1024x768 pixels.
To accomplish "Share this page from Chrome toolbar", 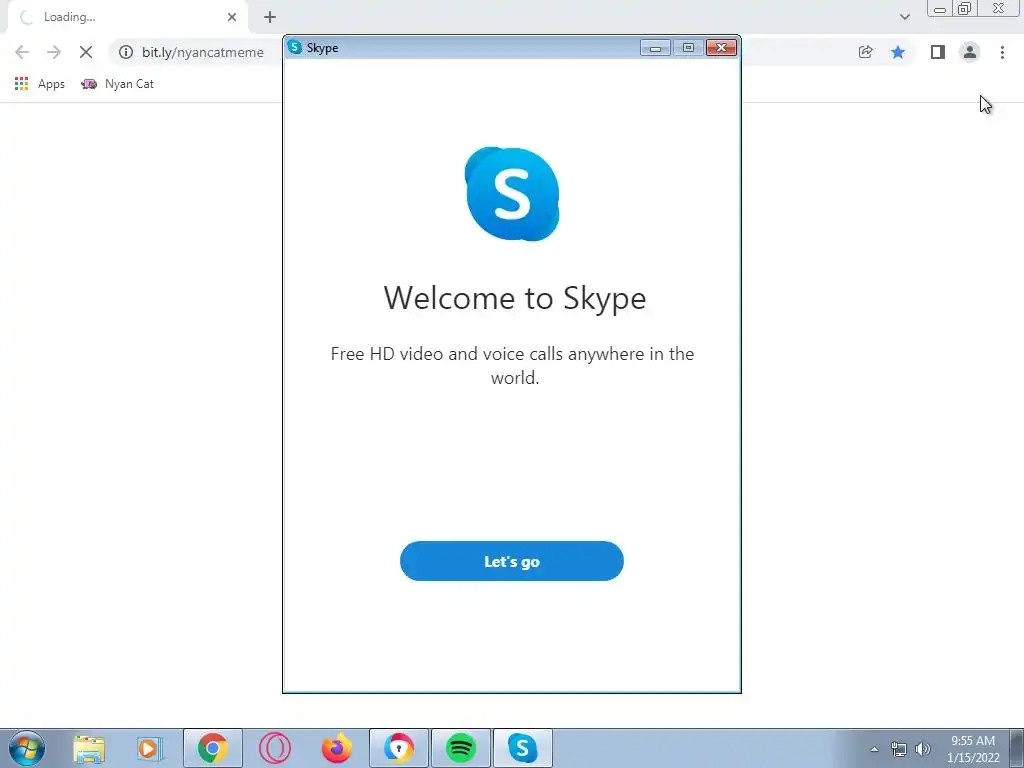I will tap(865, 52).
